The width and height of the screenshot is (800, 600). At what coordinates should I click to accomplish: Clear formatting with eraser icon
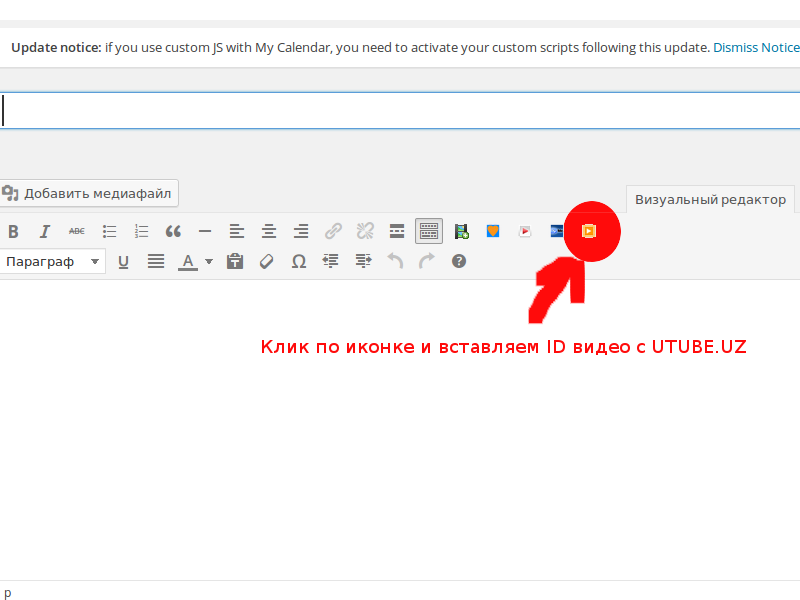click(x=266, y=262)
